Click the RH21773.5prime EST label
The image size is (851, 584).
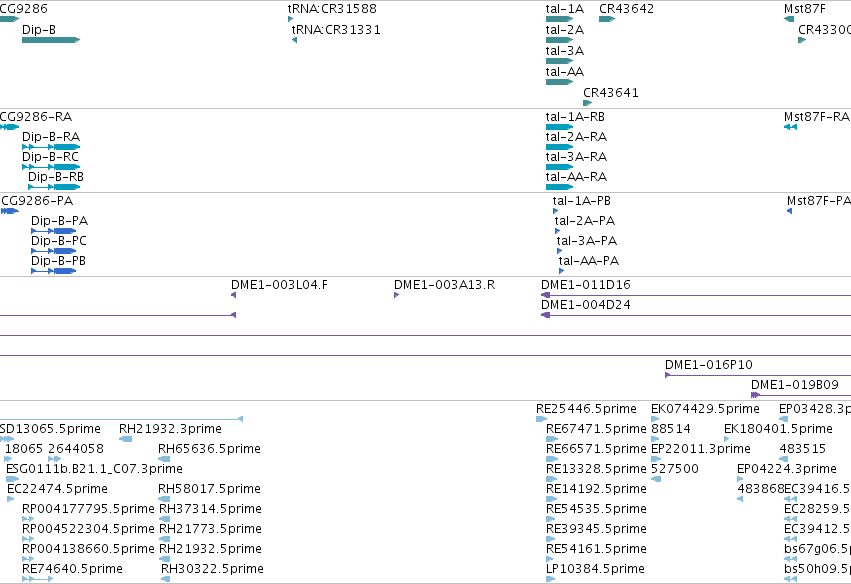(x=211, y=529)
